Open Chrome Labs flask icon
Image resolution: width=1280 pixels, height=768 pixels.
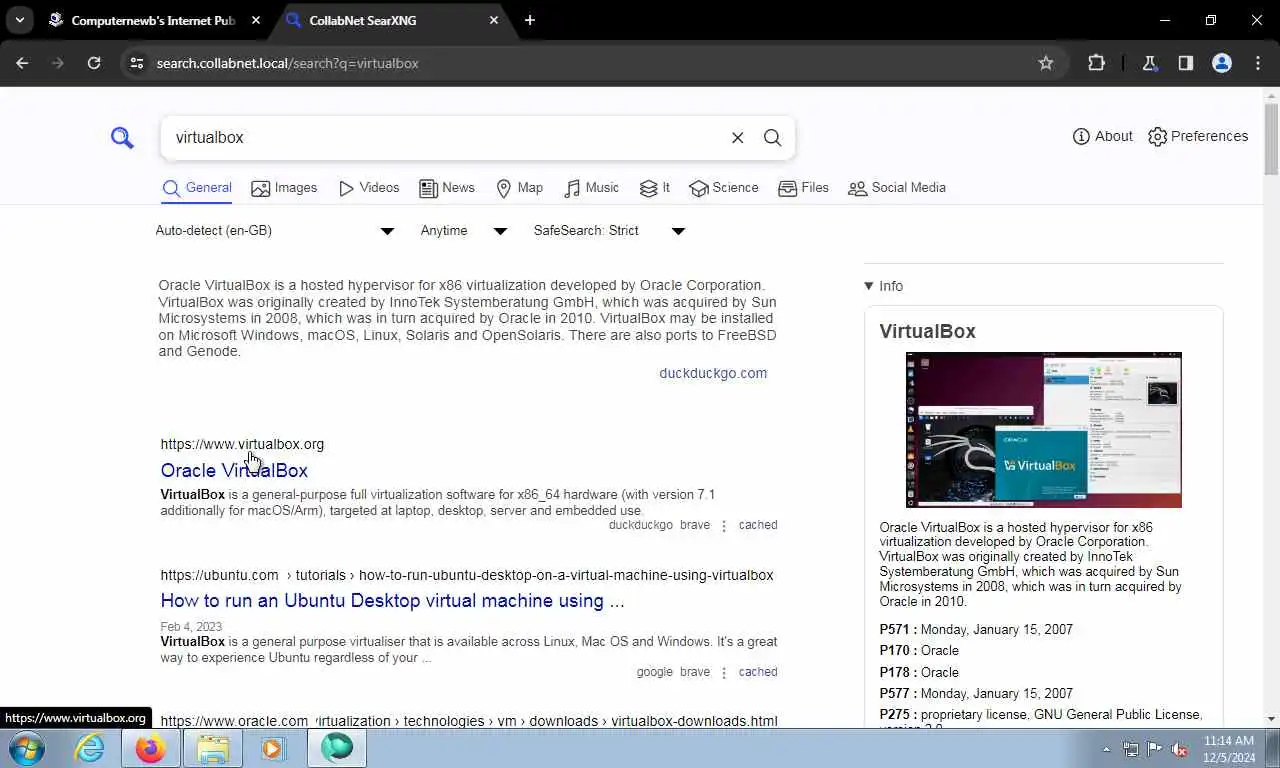[1149, 63]
